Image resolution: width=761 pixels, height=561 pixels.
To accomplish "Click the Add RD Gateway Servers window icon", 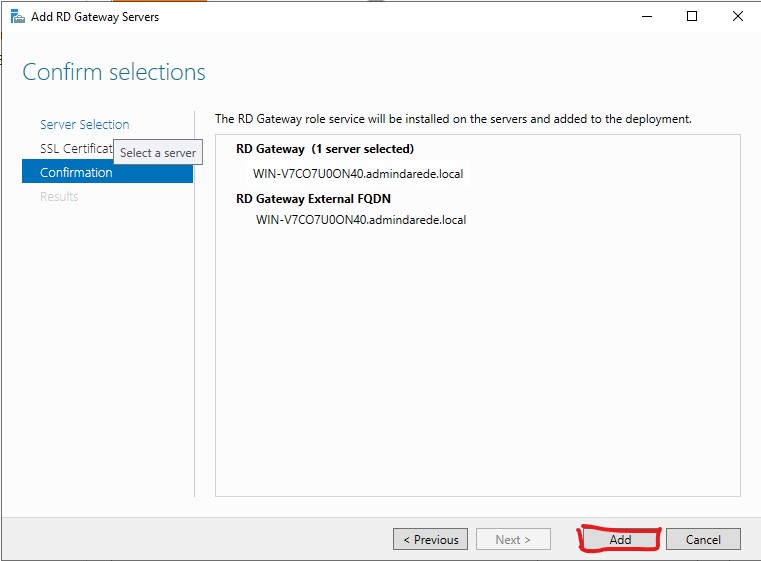I will pos(17,16).
